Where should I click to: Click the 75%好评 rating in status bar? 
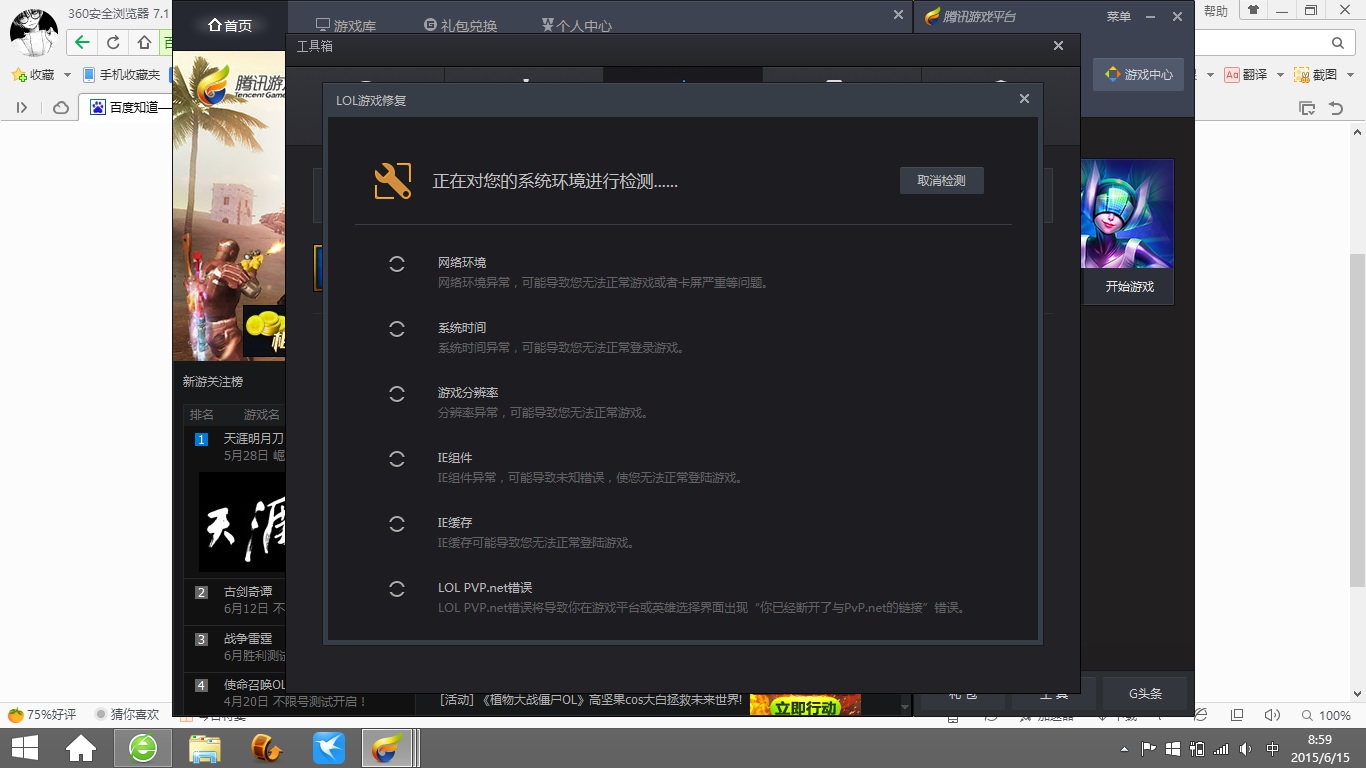pos(42,715)
